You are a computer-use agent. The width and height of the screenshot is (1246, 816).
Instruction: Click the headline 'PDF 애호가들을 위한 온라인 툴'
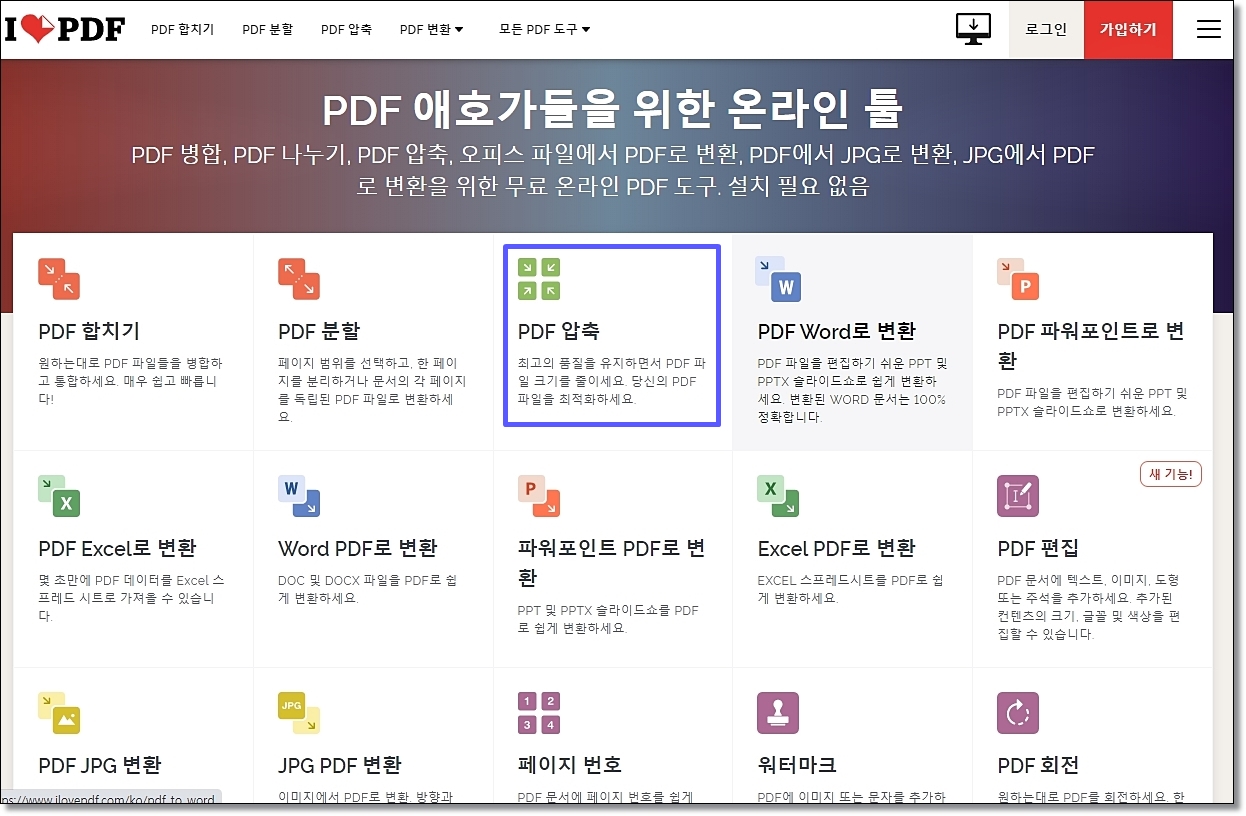click(x=612, y=109)
